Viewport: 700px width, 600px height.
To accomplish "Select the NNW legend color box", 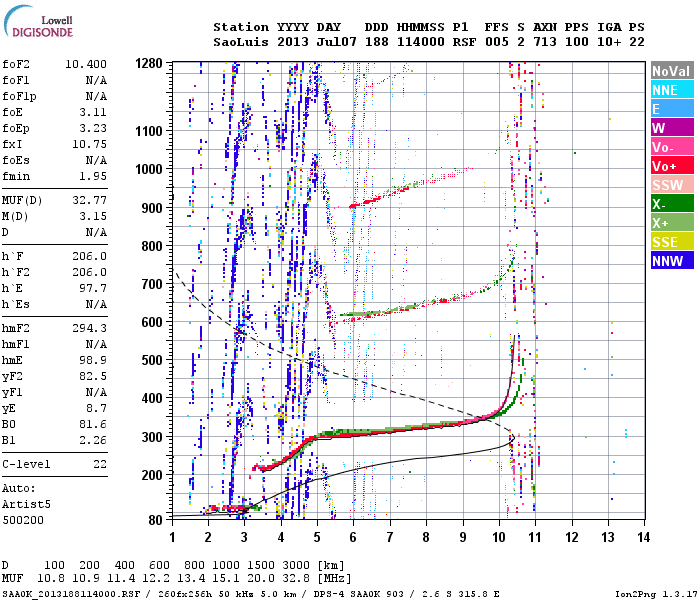I will pos(672,260).
